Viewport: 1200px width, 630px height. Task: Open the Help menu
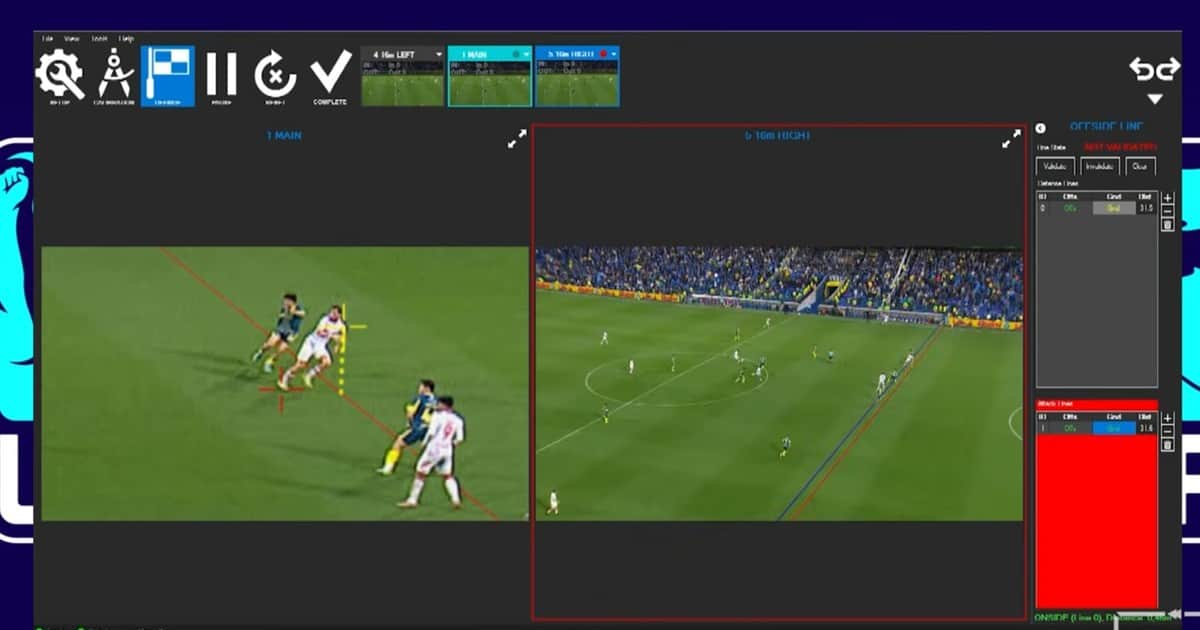[x=126, y=38]
